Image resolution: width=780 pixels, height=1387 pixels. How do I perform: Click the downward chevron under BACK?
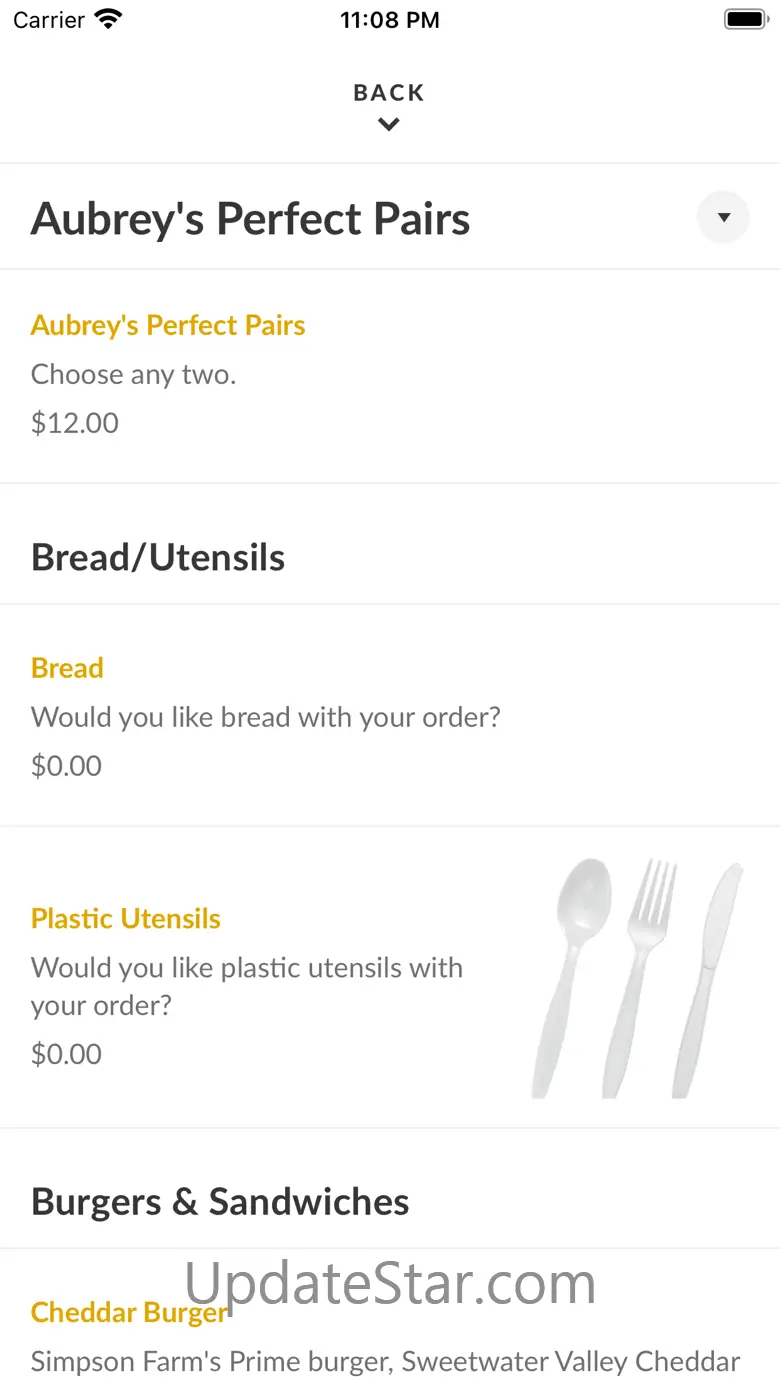coord(389,125)
